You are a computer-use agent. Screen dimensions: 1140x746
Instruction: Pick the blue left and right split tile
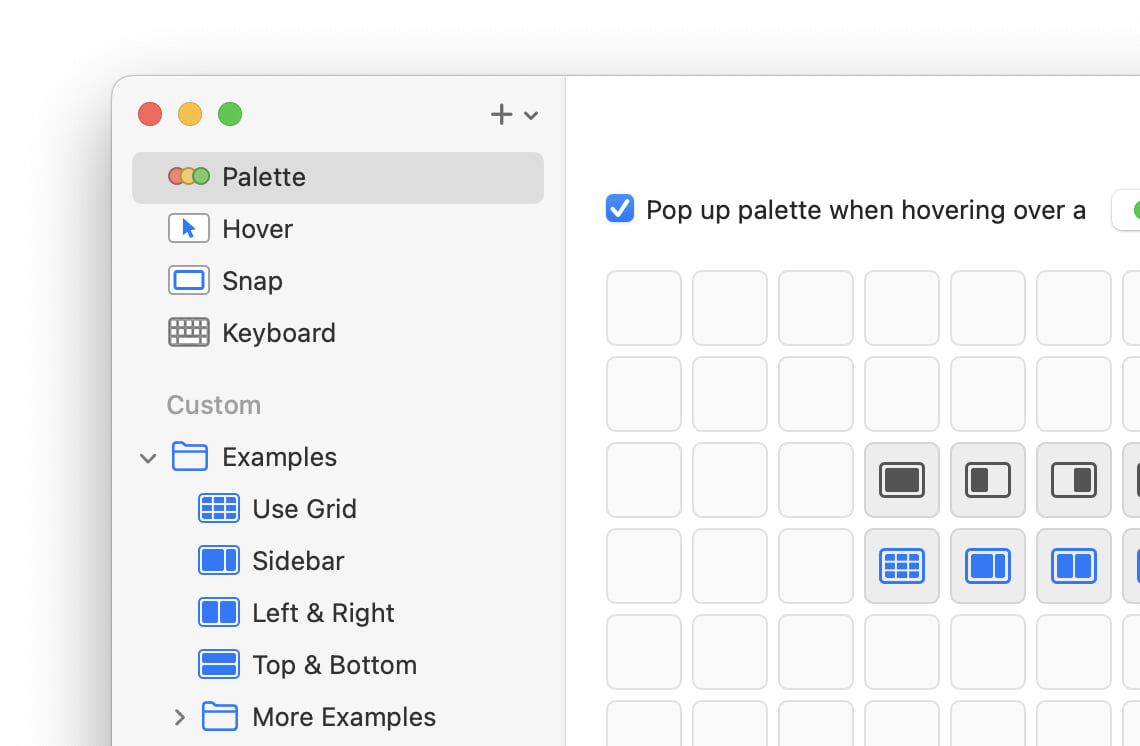point(1073,566)
